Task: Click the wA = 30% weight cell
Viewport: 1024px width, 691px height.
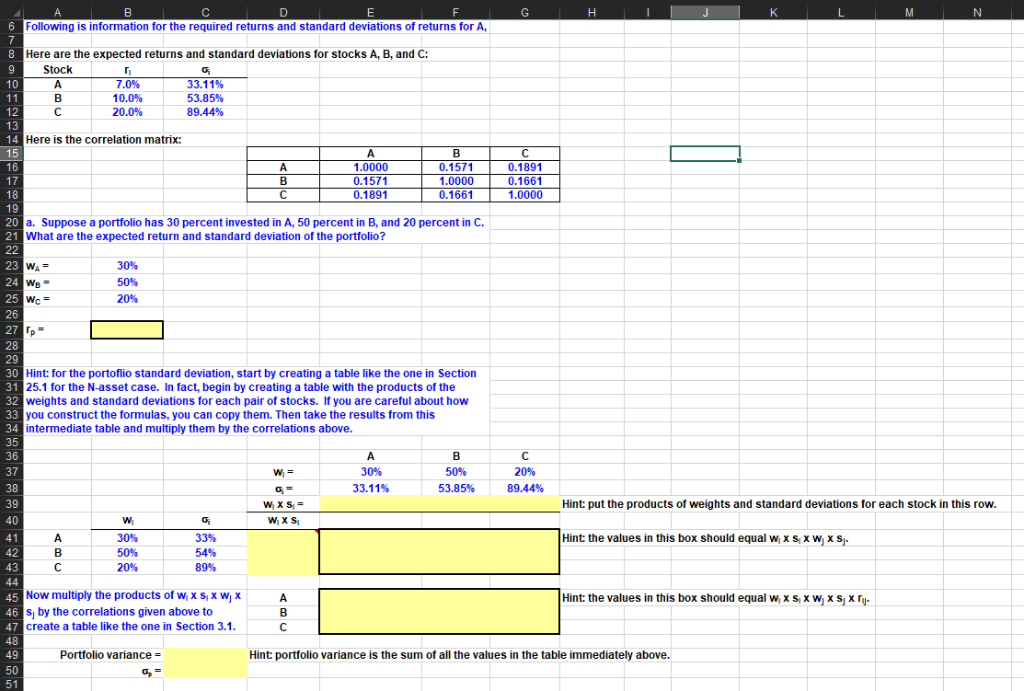Action: click(x=128, y=265)
